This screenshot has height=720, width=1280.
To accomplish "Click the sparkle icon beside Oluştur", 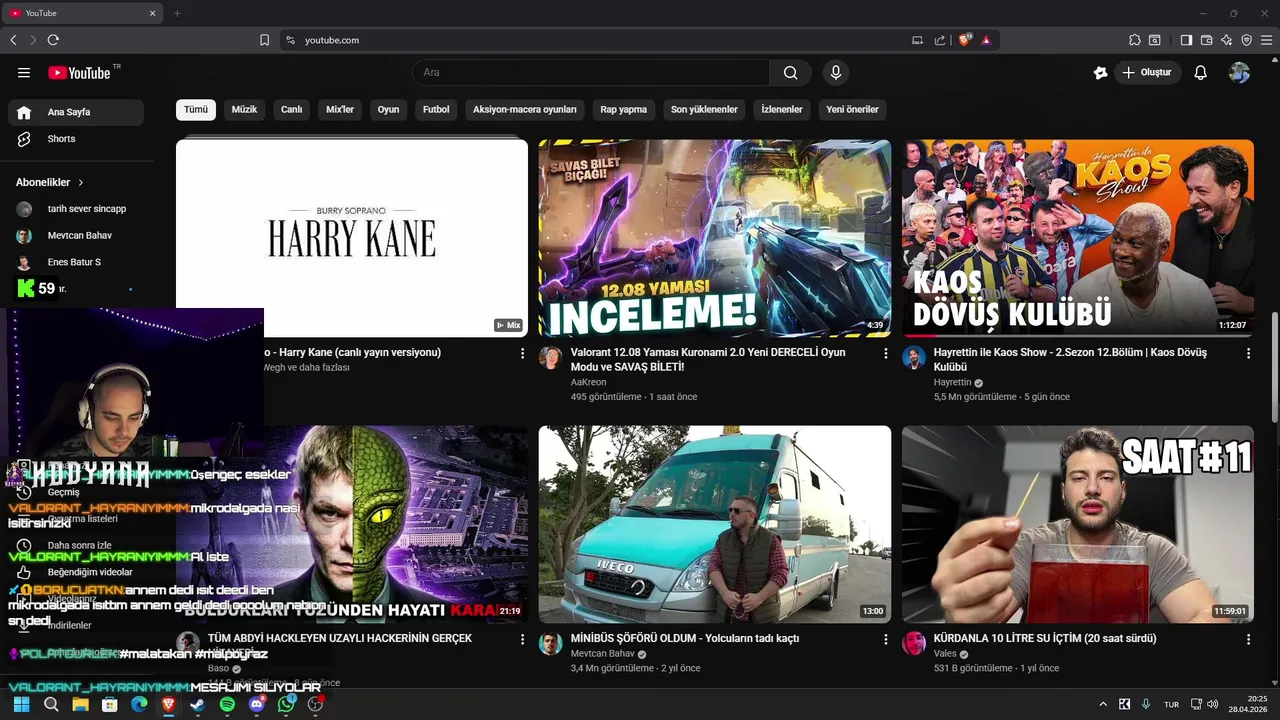I will point(1100,72).
